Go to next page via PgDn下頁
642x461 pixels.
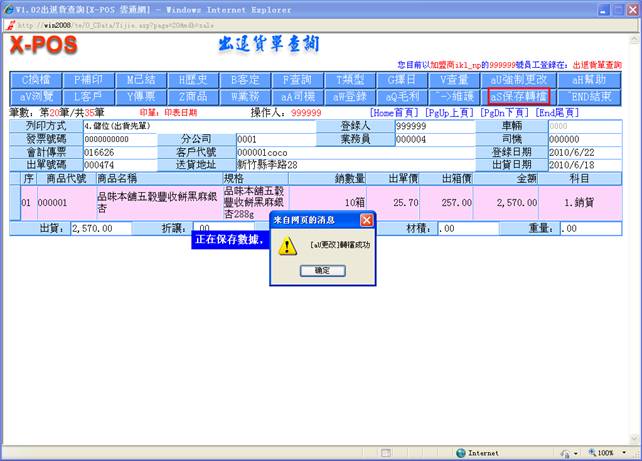(506, 113)
